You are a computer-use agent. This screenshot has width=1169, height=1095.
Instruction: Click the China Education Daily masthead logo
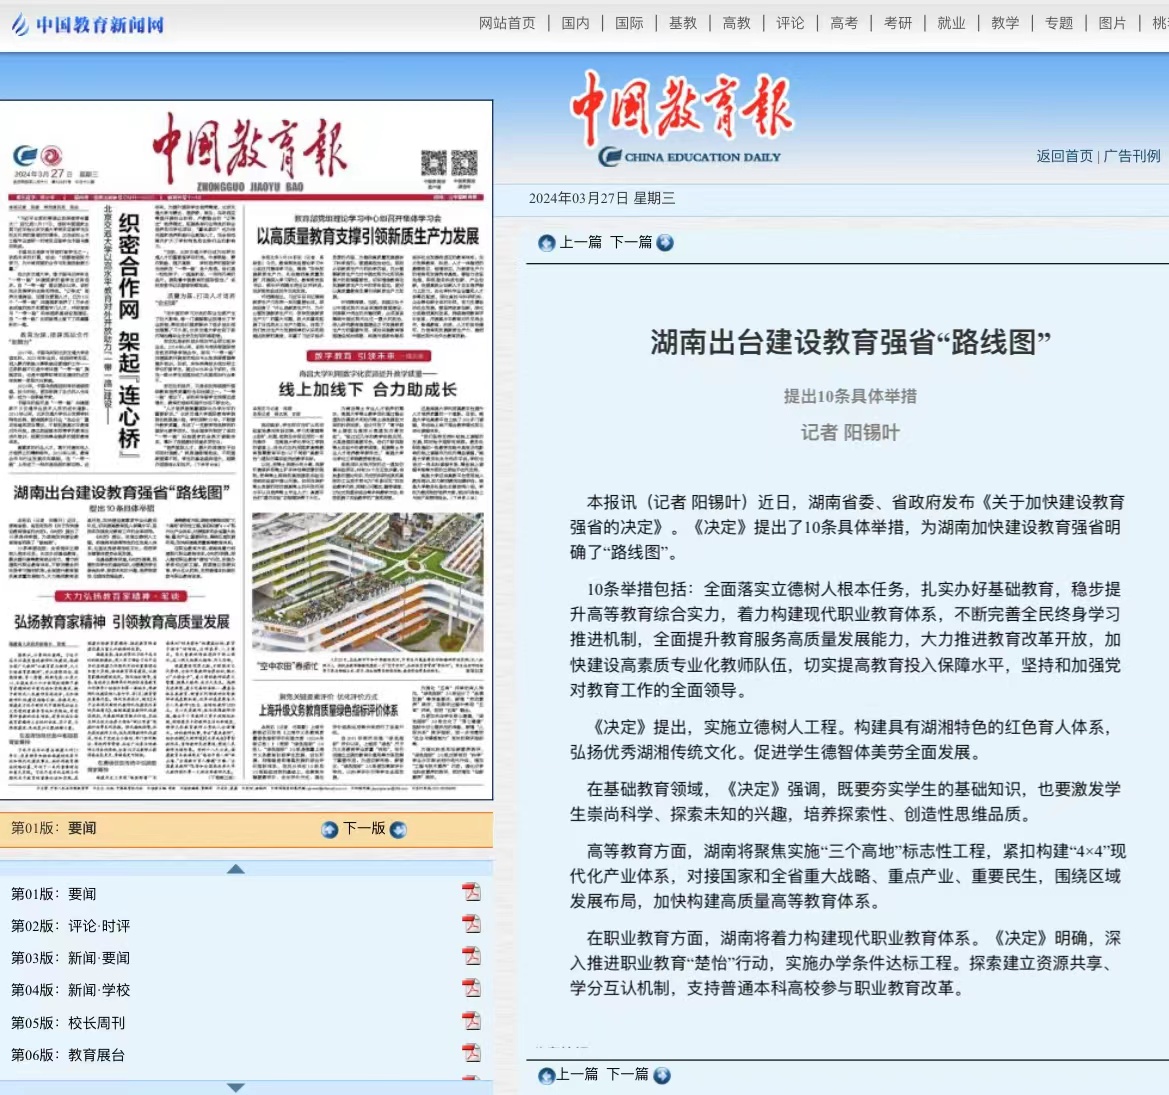tap(684, 118)
